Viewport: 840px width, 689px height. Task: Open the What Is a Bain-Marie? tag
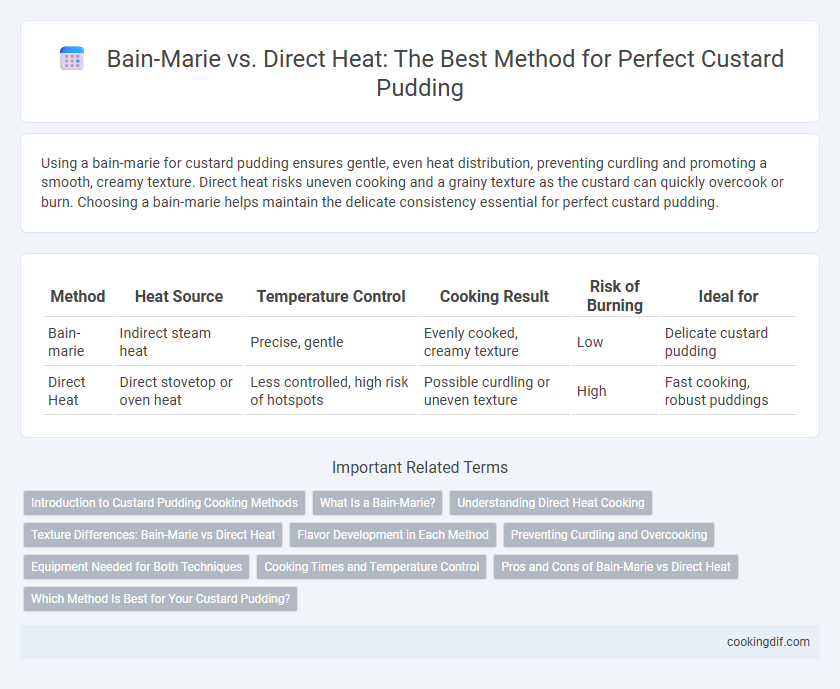[x=378, y=503]
